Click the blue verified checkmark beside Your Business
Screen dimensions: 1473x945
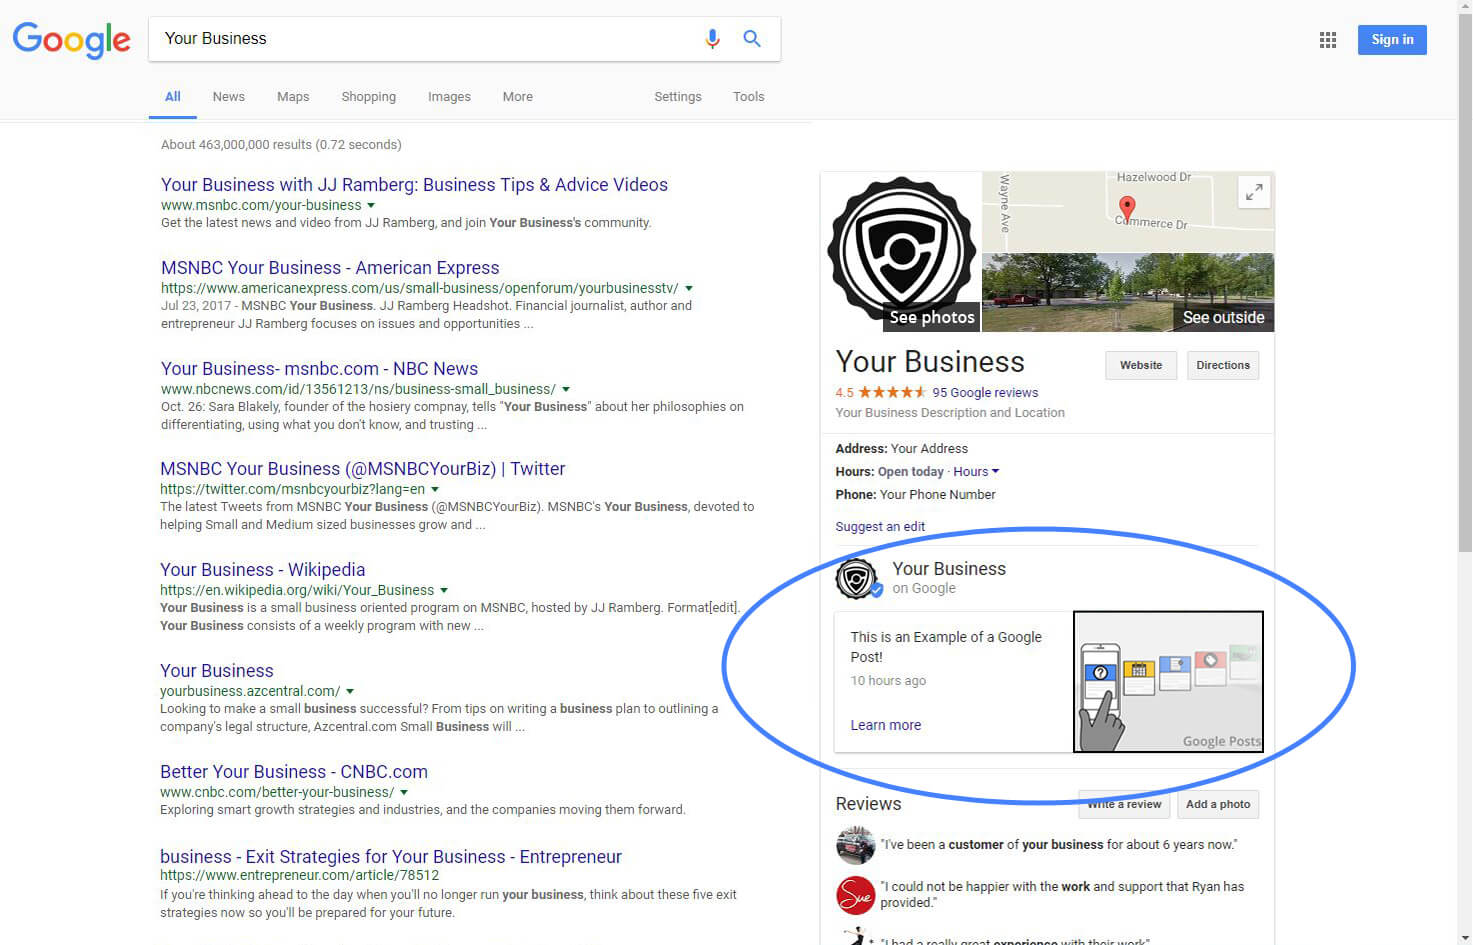click(877, 589)
